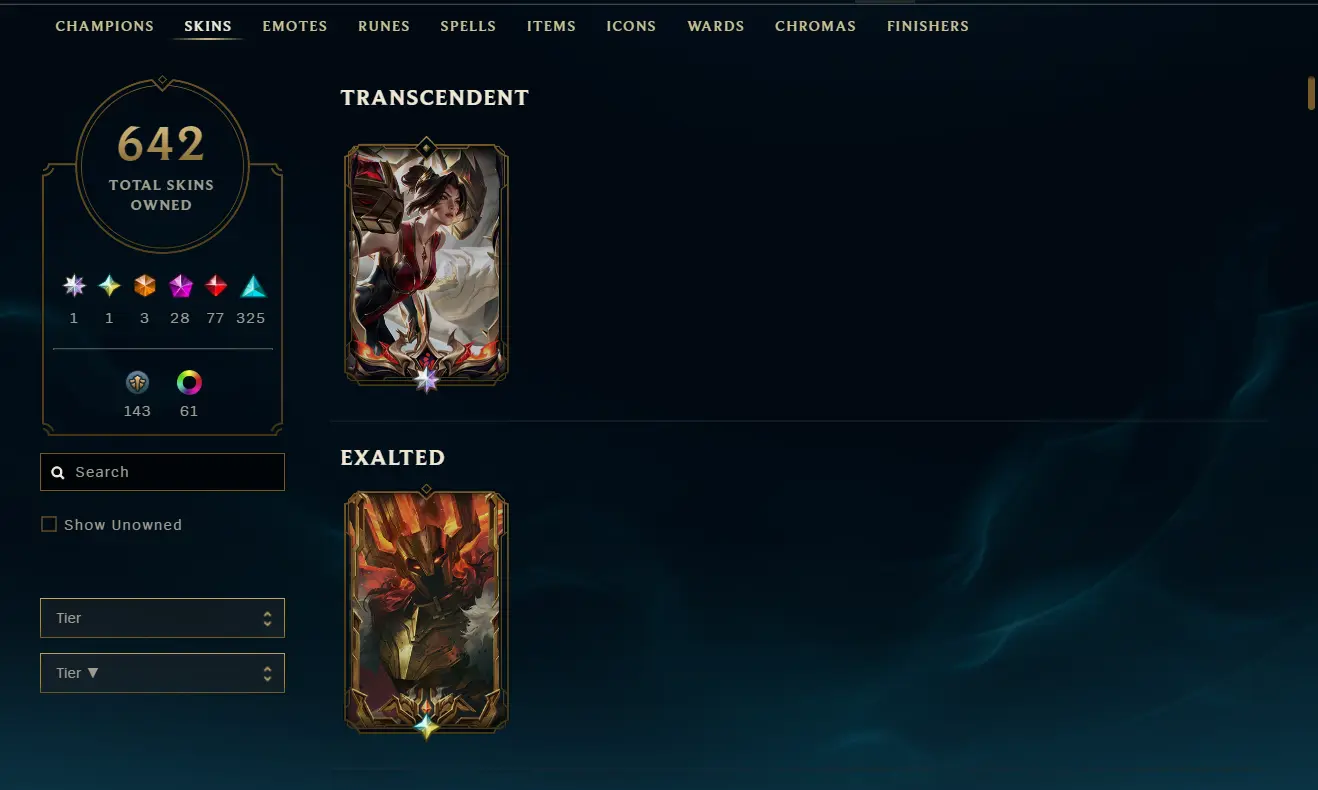Open the Finishers tab
1318x790 pixels.
928,26
